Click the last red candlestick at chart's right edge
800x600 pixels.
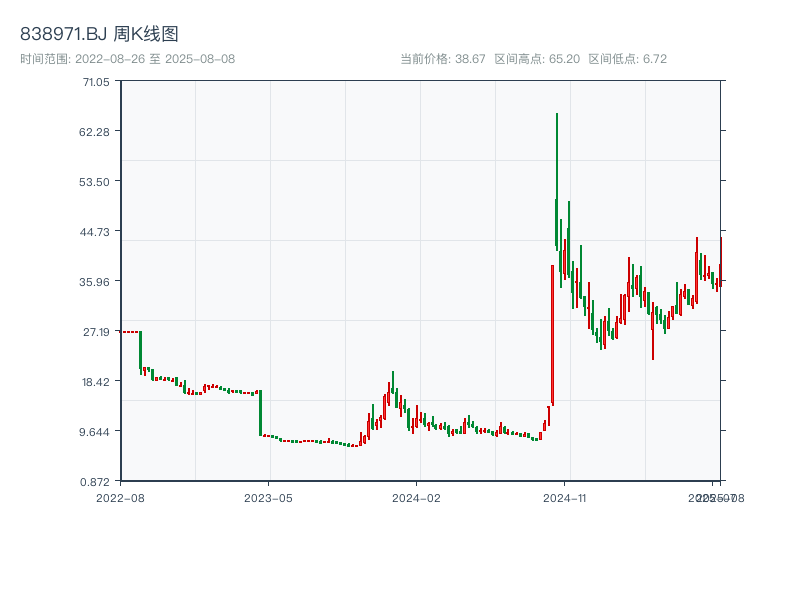[x=721, y=262]
